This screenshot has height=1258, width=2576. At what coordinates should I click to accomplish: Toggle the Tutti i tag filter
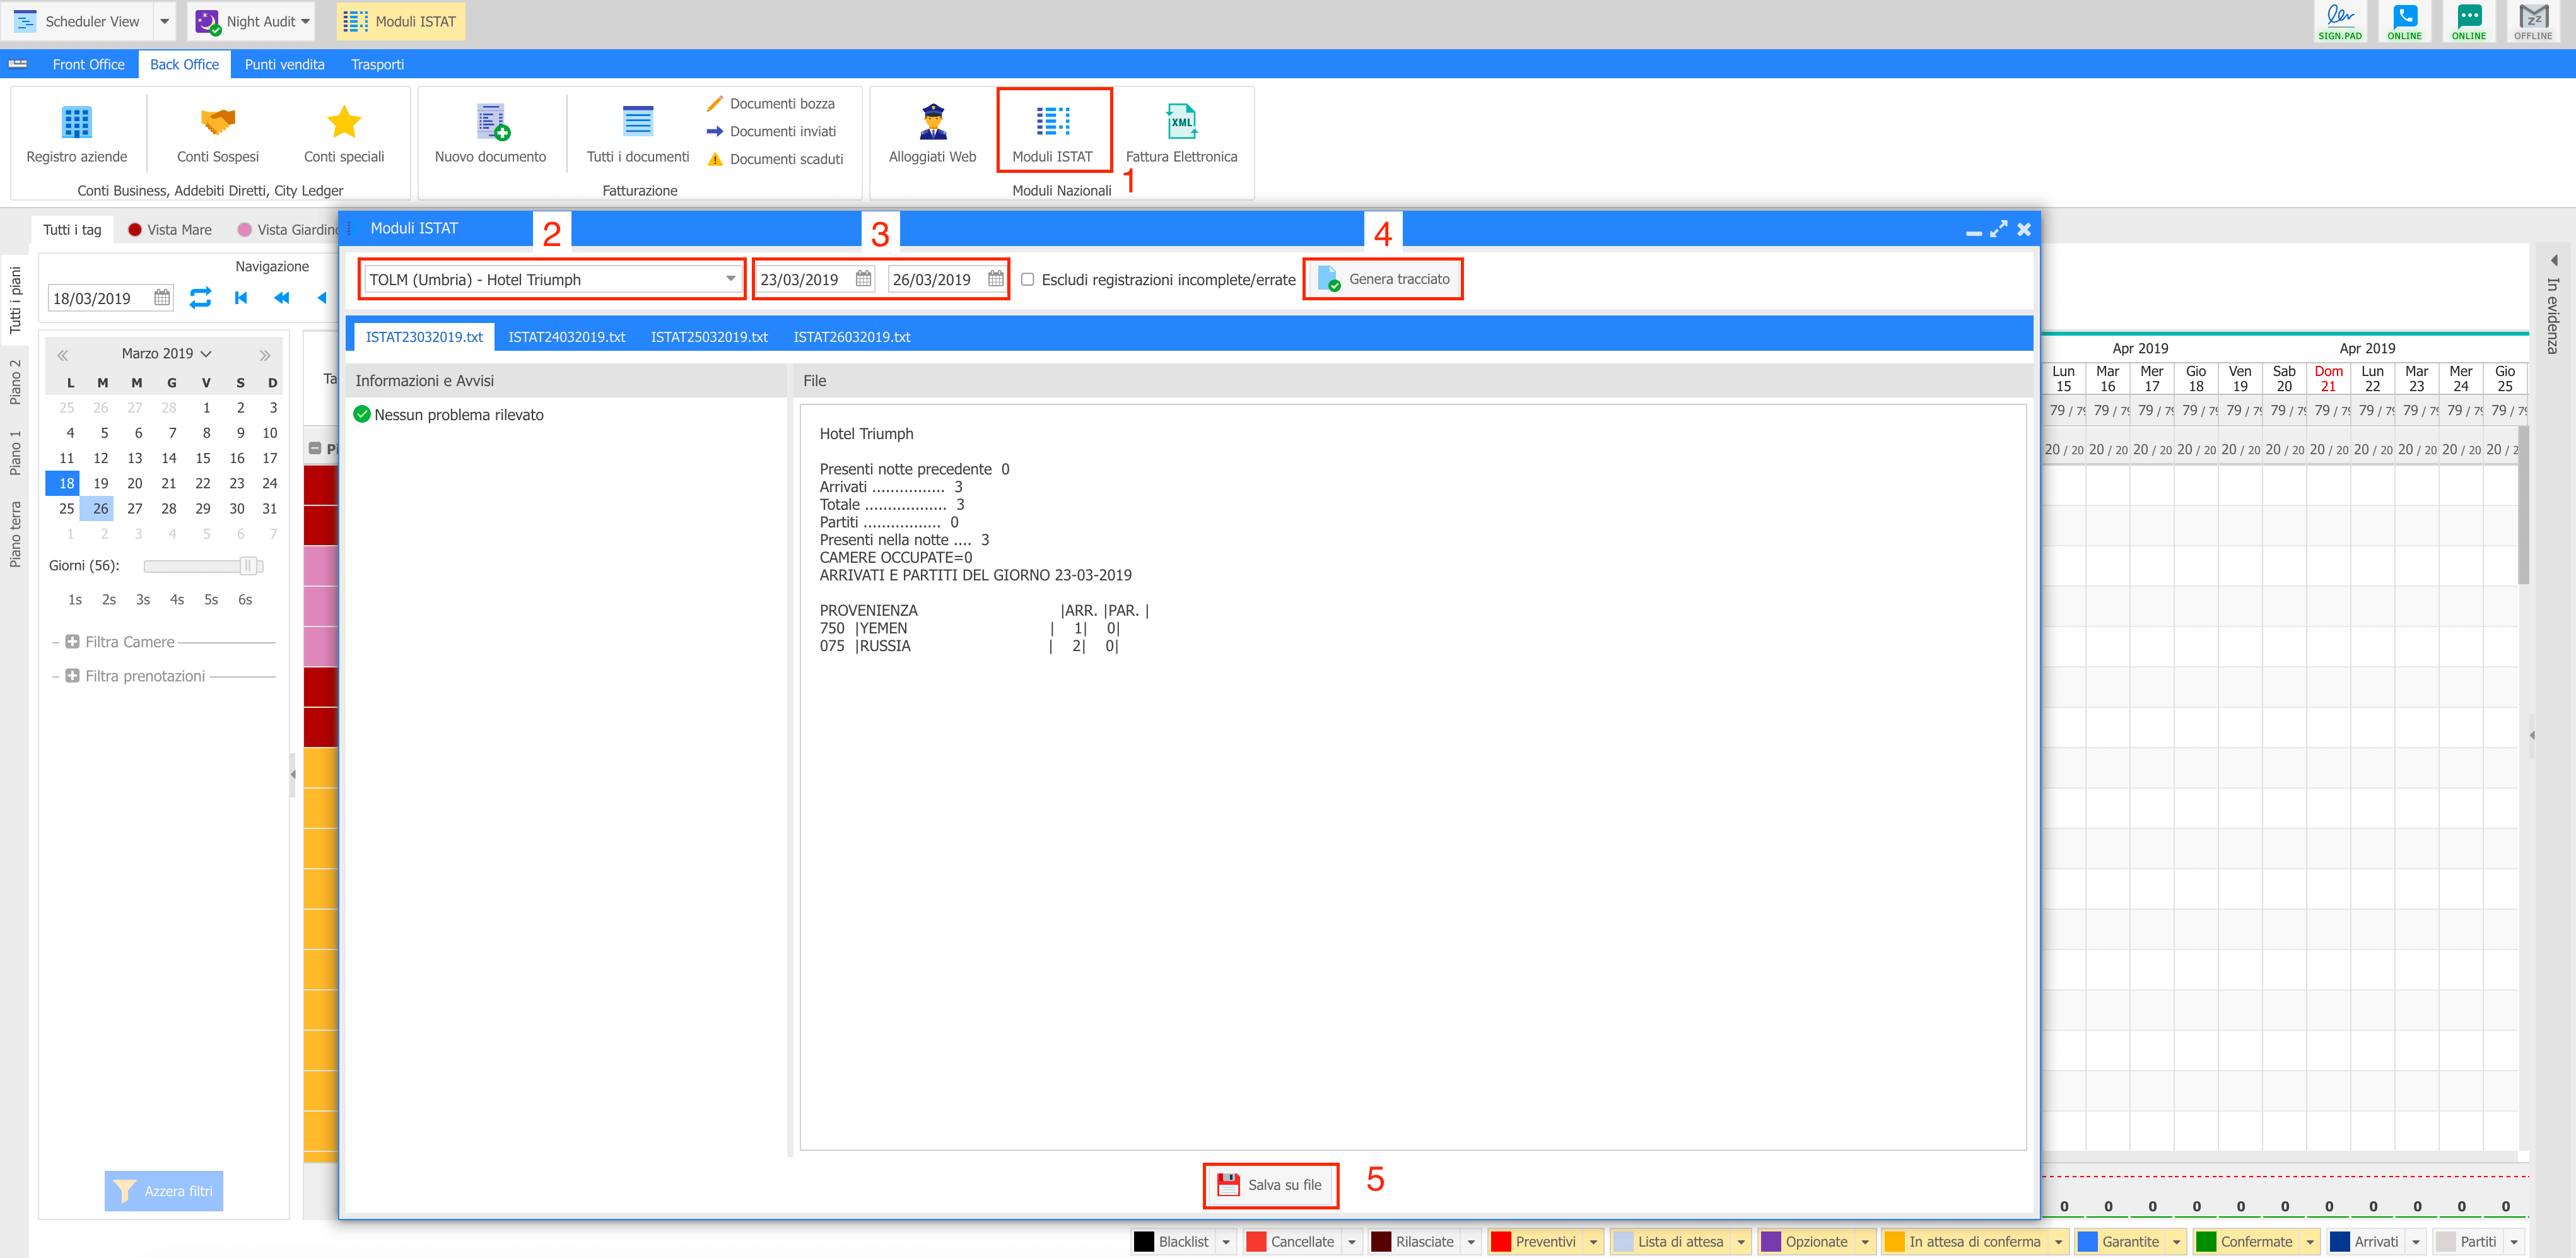(x=72, y=230)
